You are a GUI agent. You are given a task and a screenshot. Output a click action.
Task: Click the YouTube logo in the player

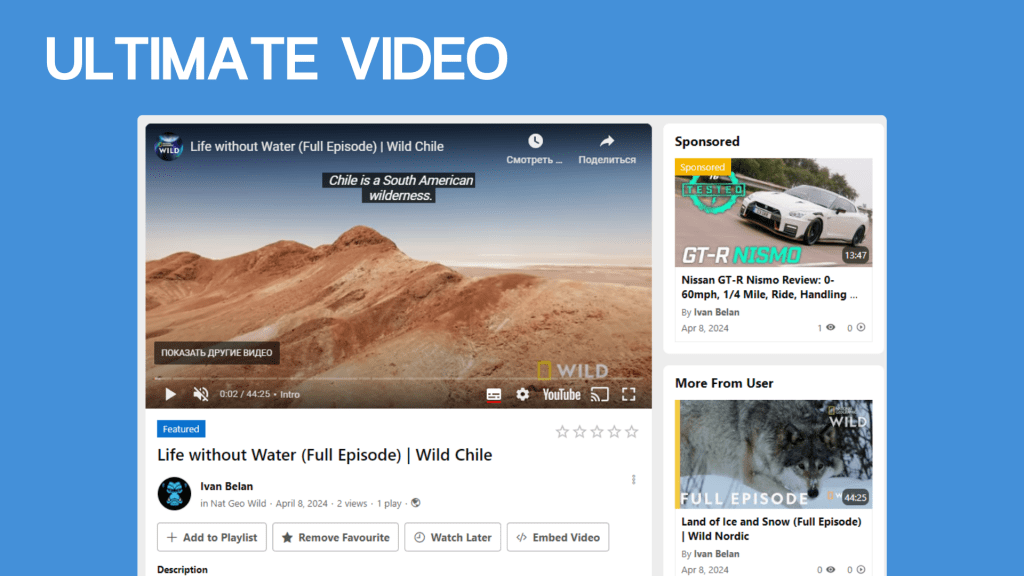click(x=561, y=394)
